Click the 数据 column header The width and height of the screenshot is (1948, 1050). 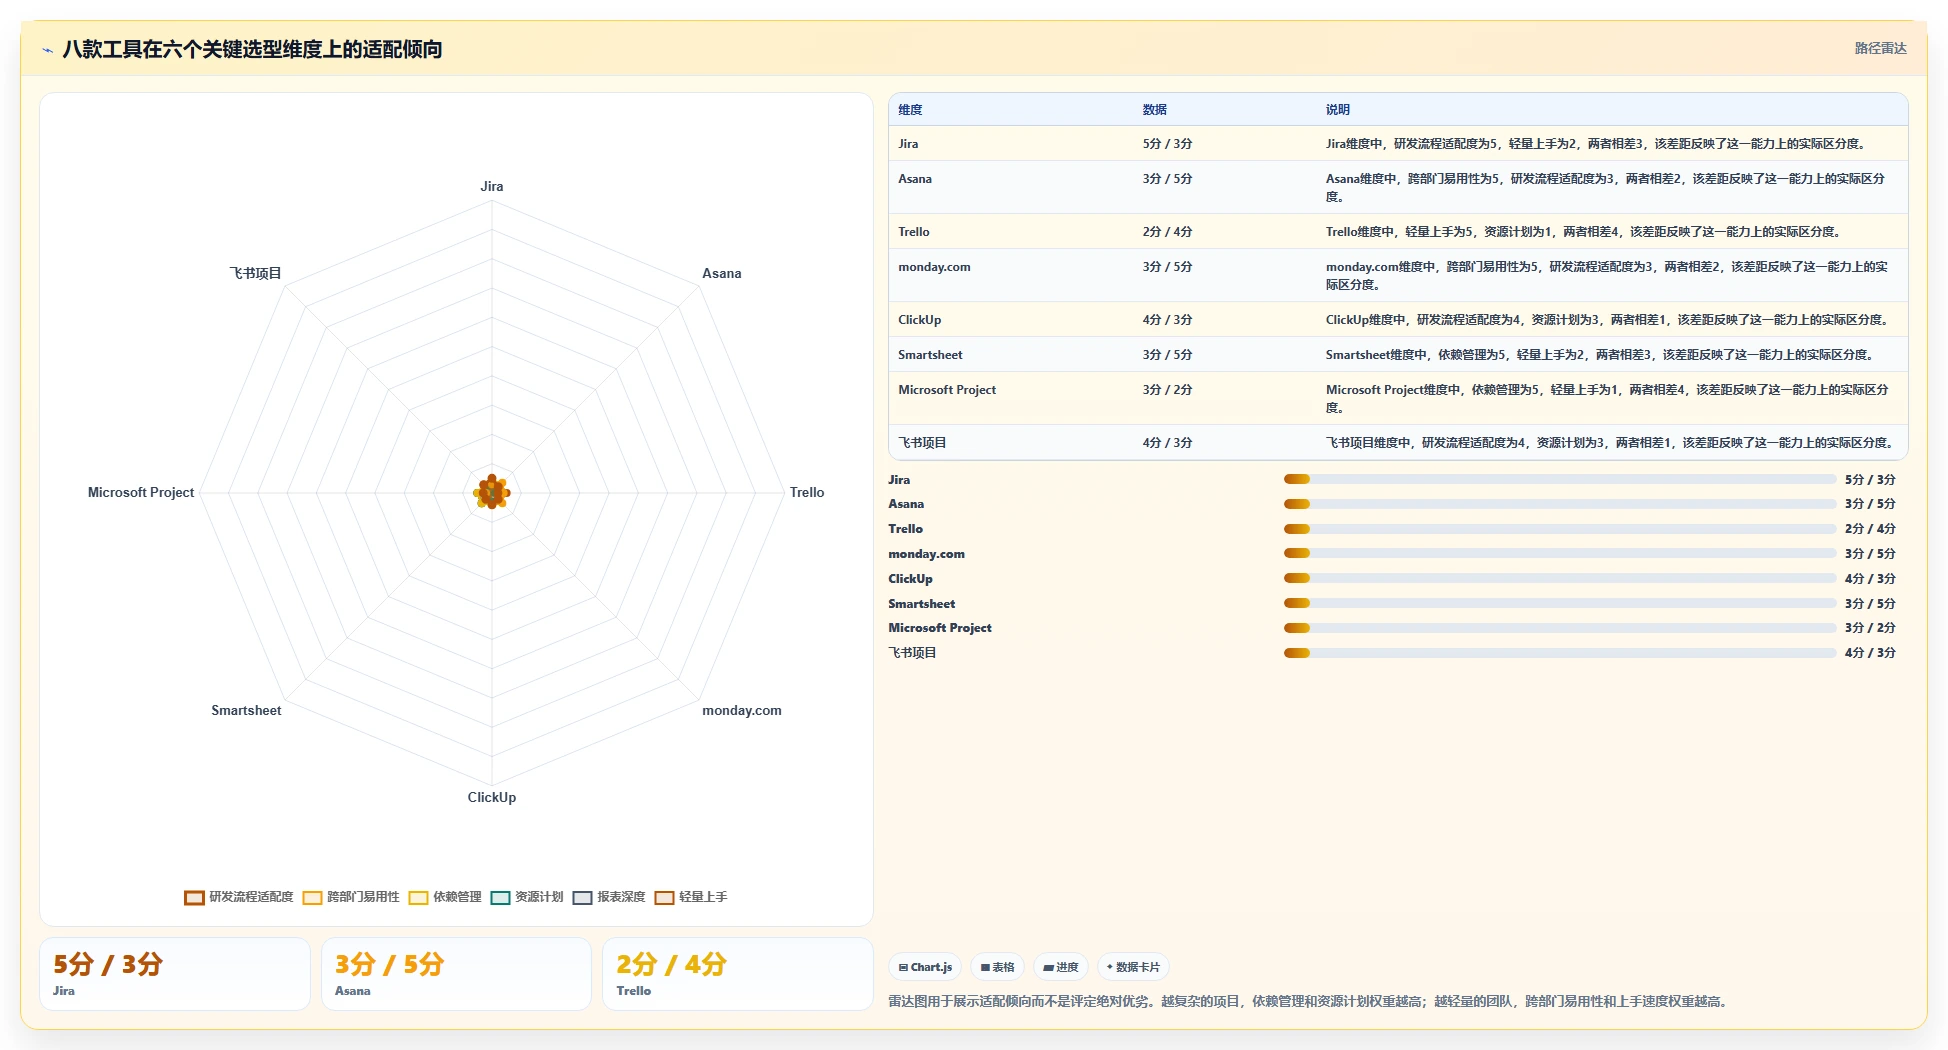1155,110
